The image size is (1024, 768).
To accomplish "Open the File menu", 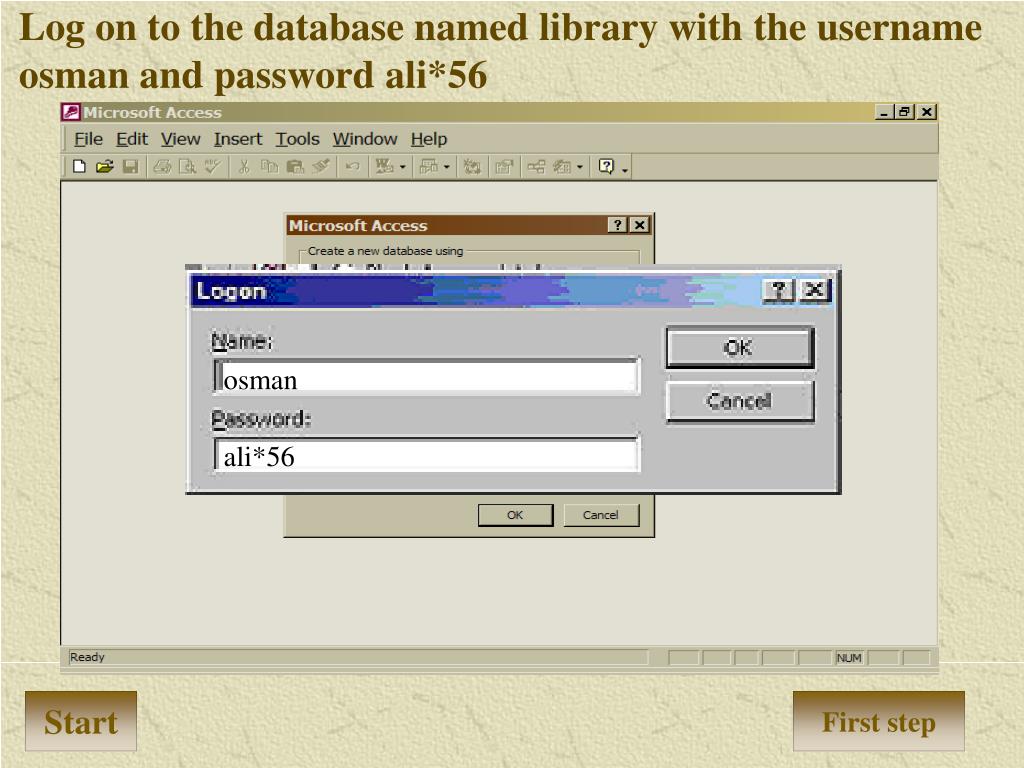I will tap(88, 139).
